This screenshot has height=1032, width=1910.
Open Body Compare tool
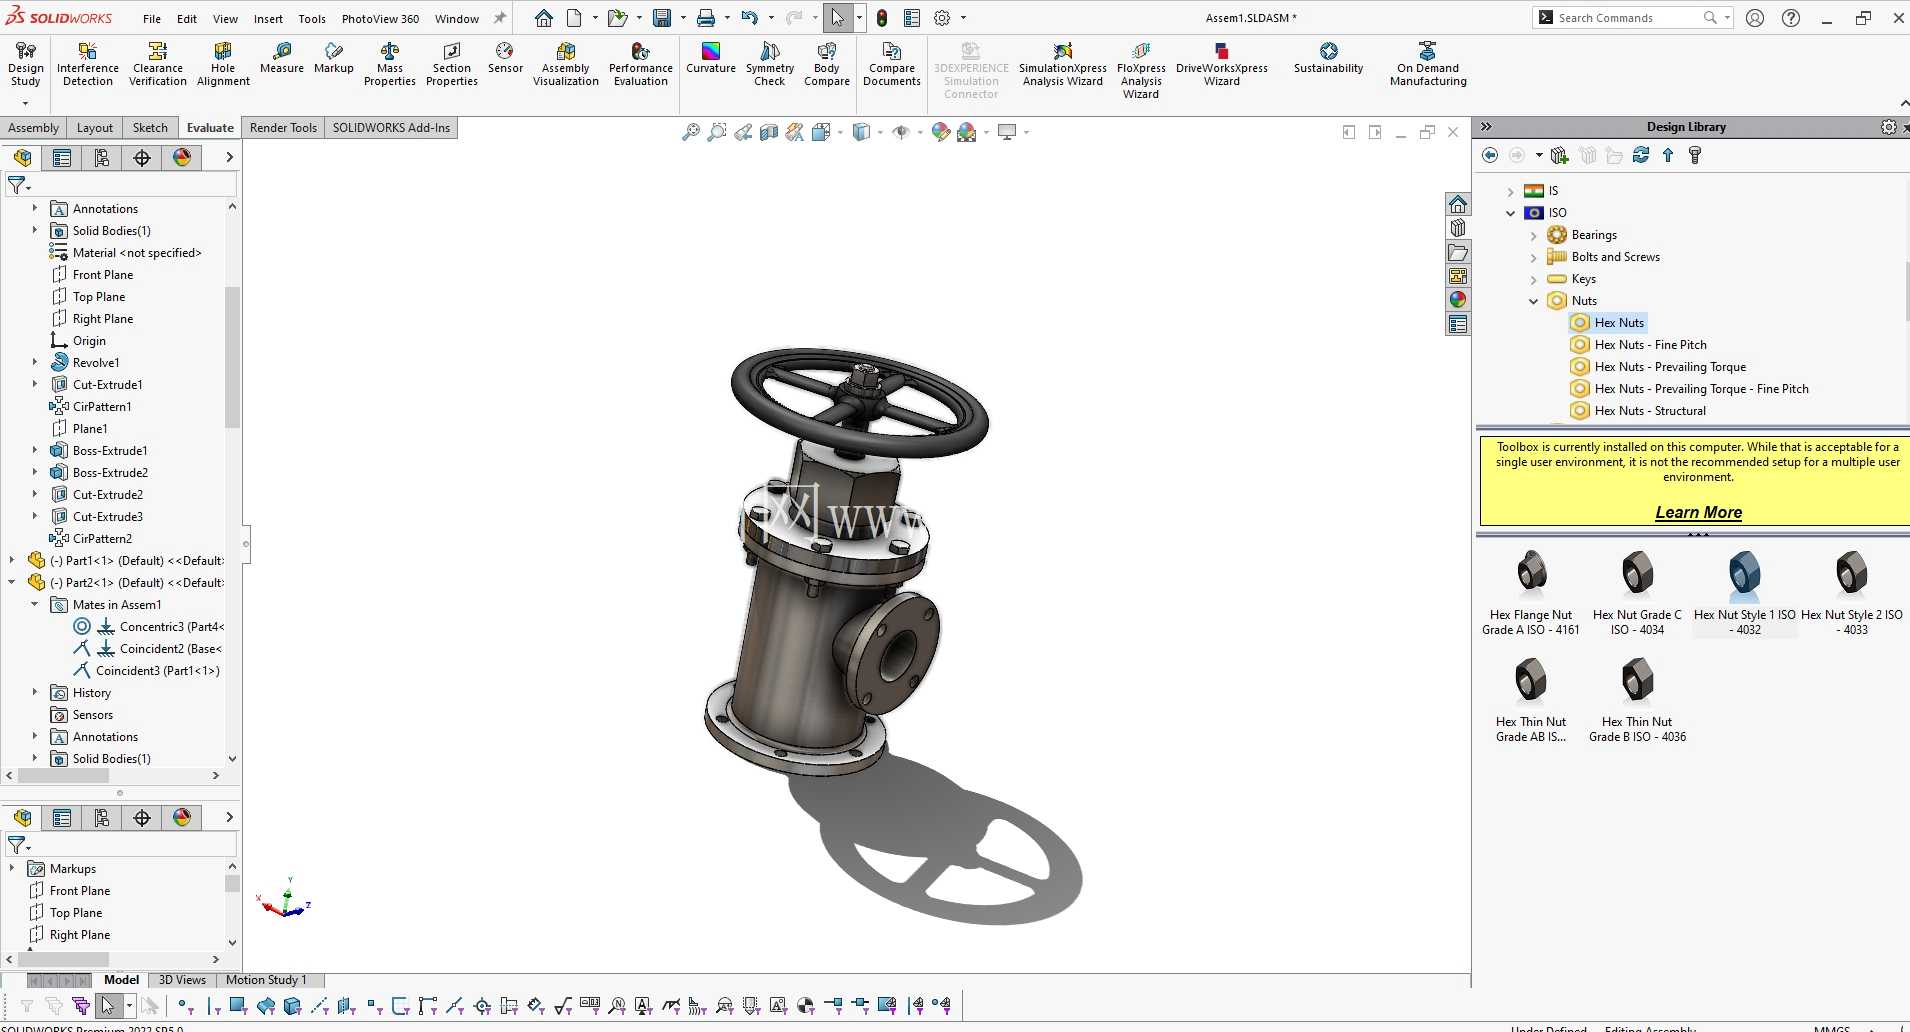[827, 64]
